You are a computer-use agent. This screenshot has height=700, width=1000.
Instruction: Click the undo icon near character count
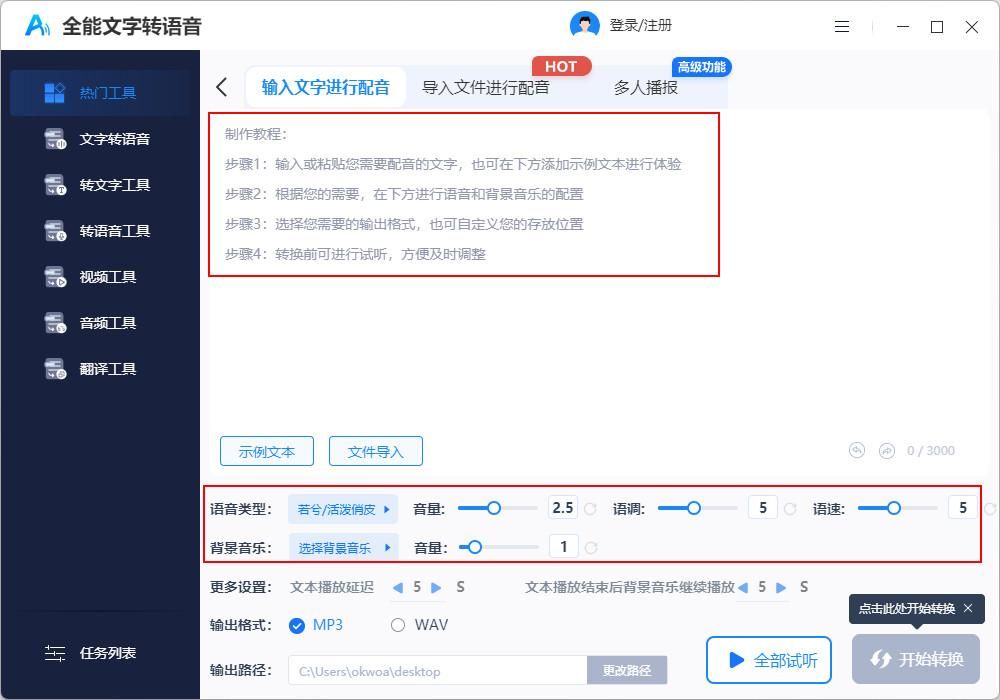click(x=857, y=451)
